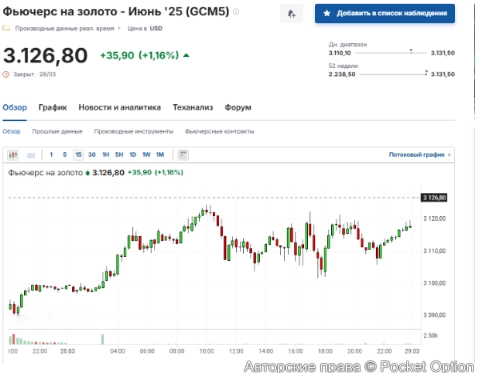479x373 pixels.
Task: Set chart interval to 1H
Action: (x=106, y=155)
